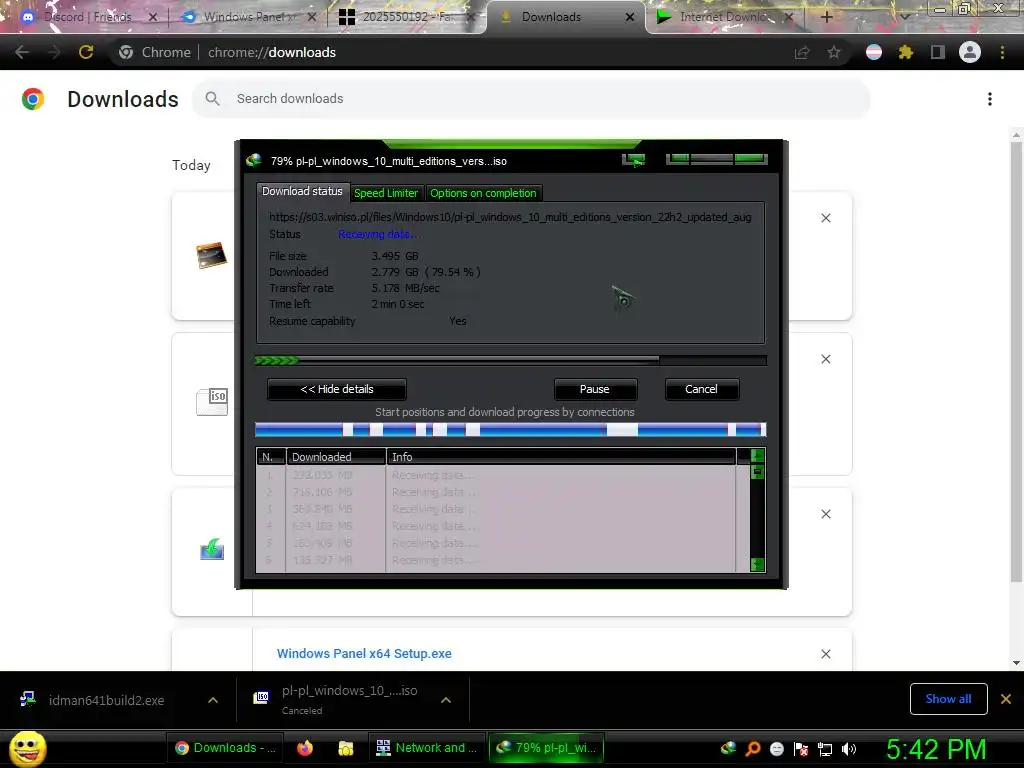Switch to Windows Panel browser tab
The width and height of the screenshot is (1024, 768).
[x=248, y=17]
